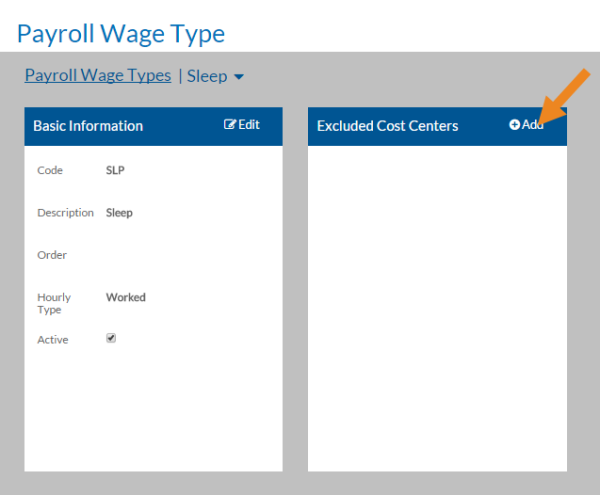
Task: Click the Payroll Wage Type page title
Action: [121, 33]
